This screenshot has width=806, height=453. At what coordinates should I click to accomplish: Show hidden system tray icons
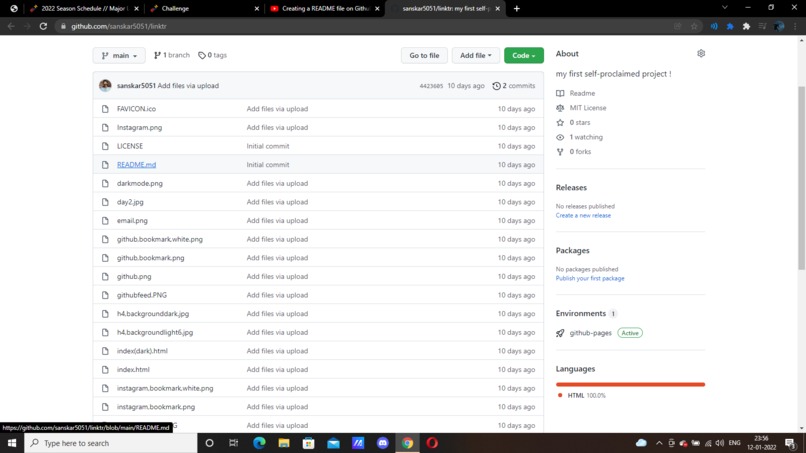[x=659, y=443]
